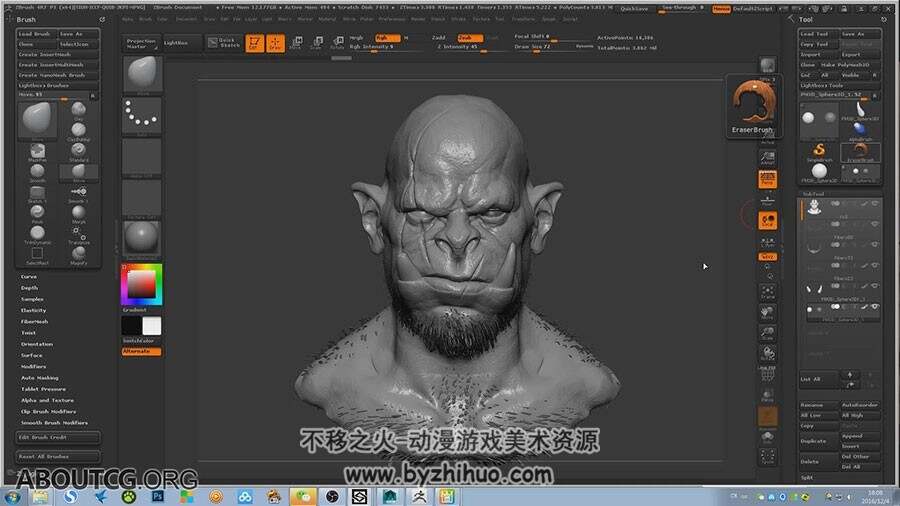
Task: Open the Zplugin menu
Action: click(549, 19)
